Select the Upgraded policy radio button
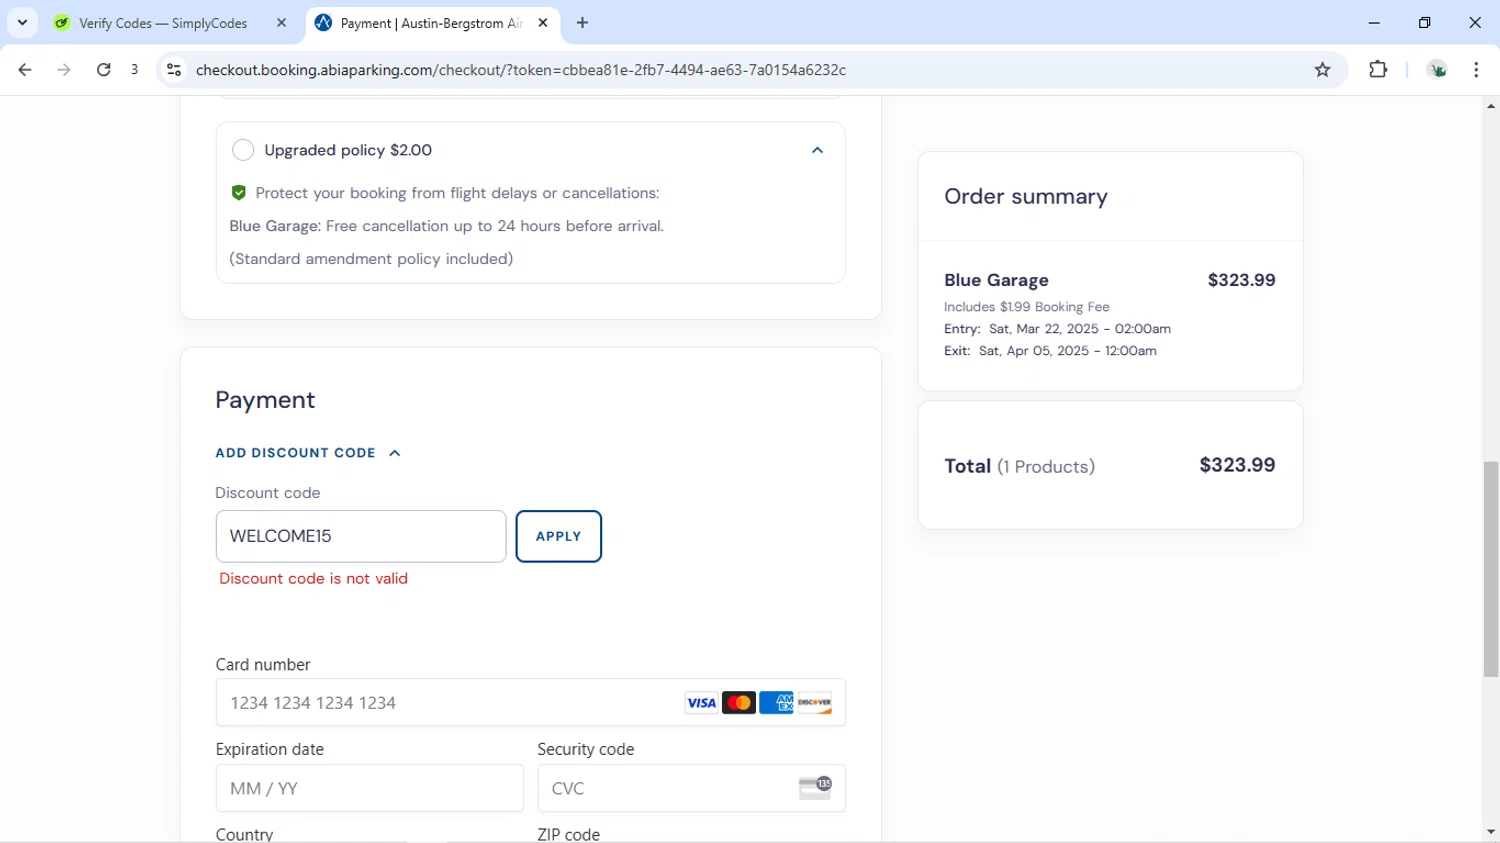The image size is (1500, 843). pyautogui.click(x=243, y=150)
